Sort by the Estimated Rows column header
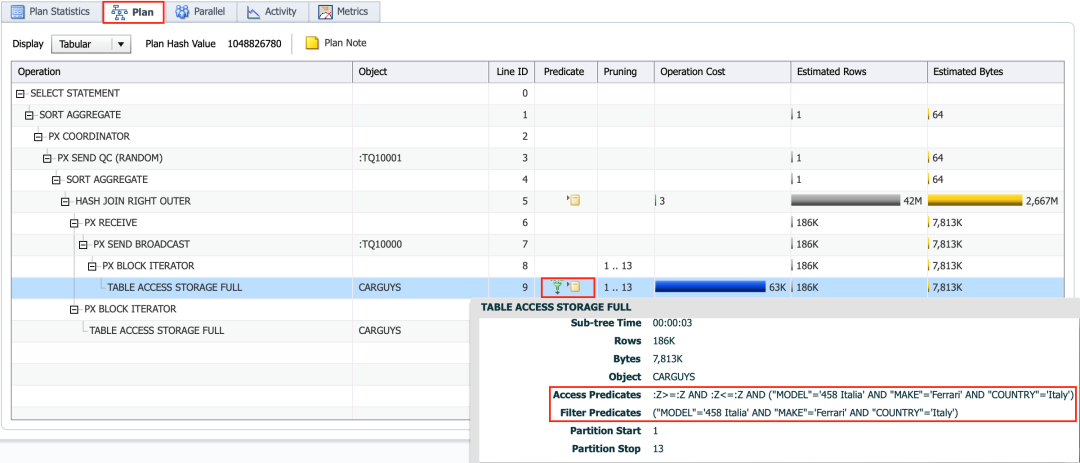The width and height of the screenshot is (1080, 463). (x=831, y=72)
